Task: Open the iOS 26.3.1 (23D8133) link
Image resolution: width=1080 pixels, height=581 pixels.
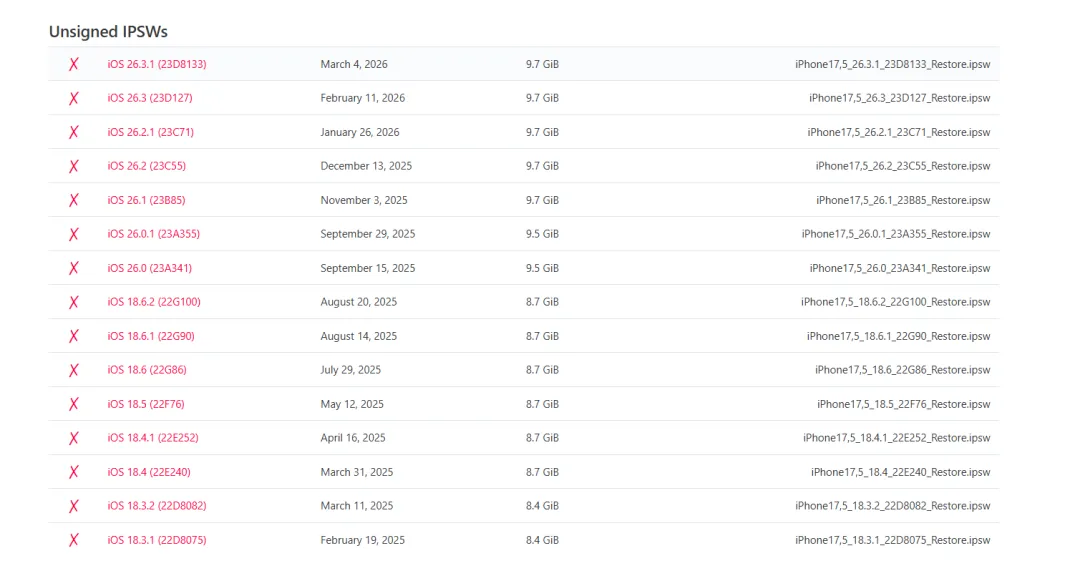Action: [157, 64]
